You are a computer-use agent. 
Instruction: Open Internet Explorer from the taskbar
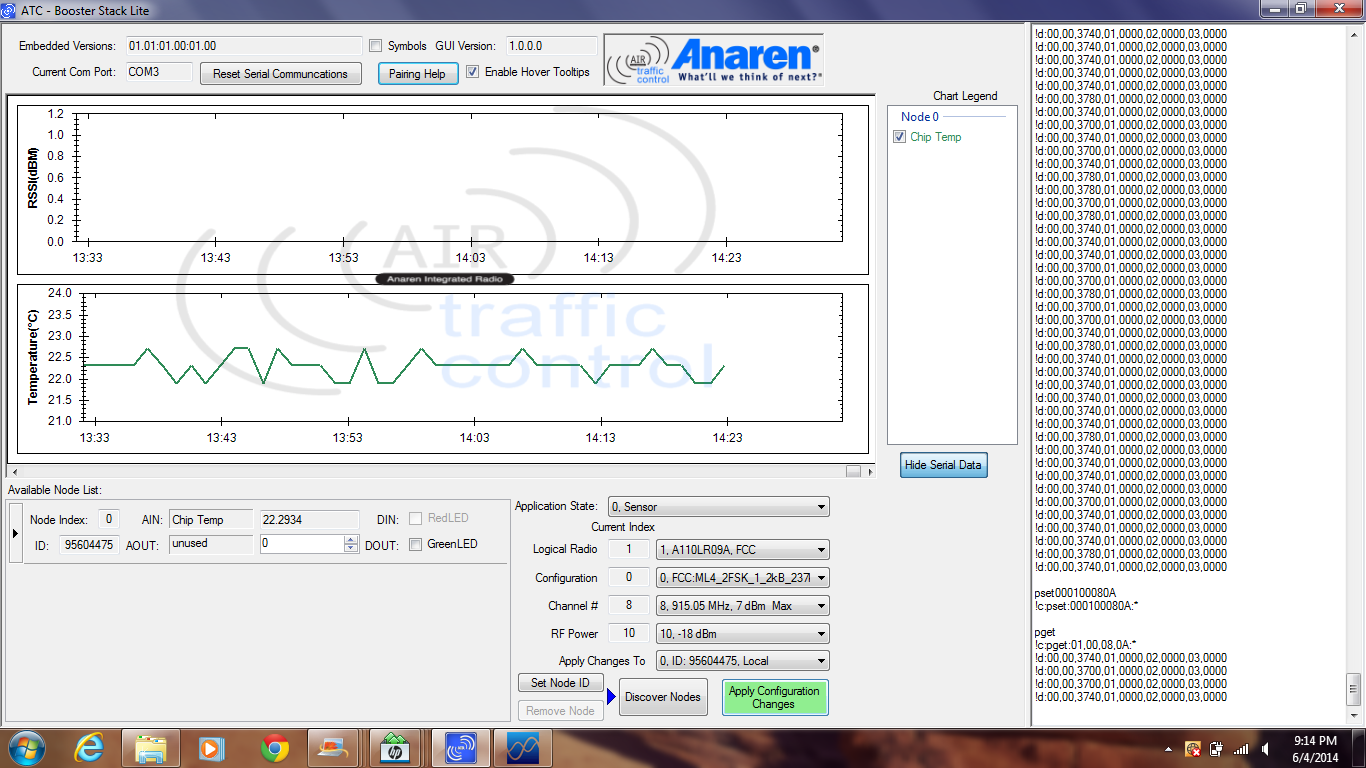pyautogui.click(x=89, y=747)
